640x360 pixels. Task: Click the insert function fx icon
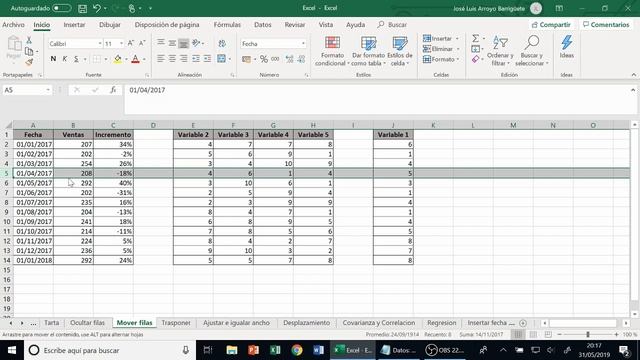coord(113,90)
